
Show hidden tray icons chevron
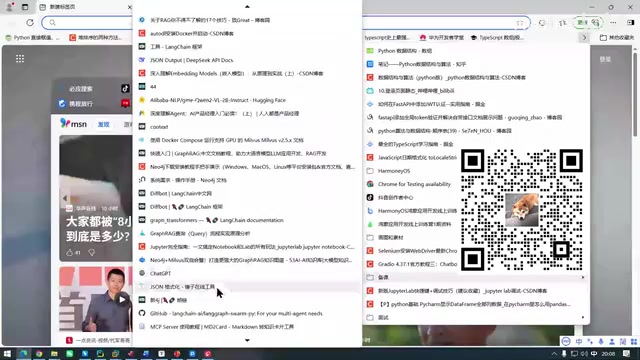click(554, 353)
